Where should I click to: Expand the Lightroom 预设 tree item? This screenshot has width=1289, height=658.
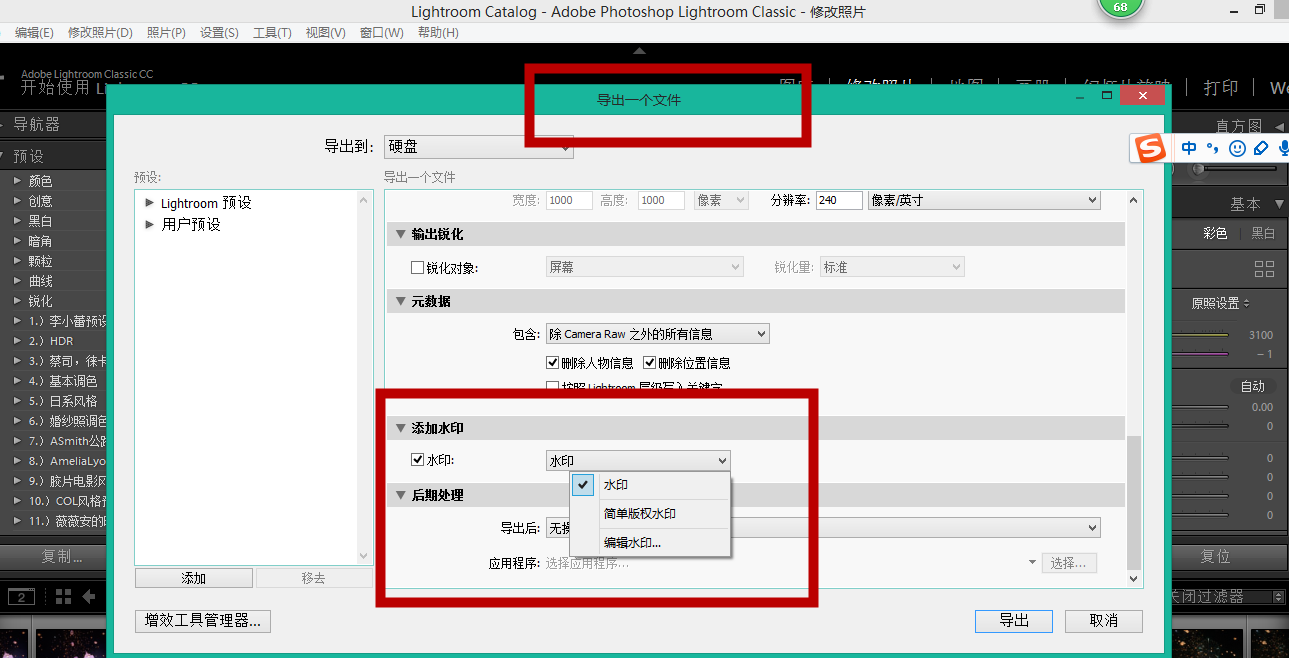pyautogui.click(x=150, y=203)
